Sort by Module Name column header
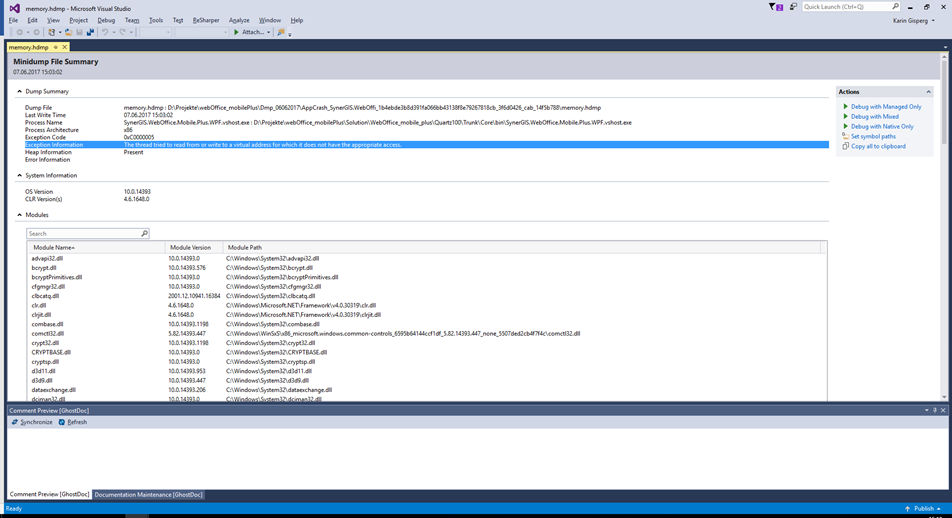Screen dimensions: 952x518 97,247
